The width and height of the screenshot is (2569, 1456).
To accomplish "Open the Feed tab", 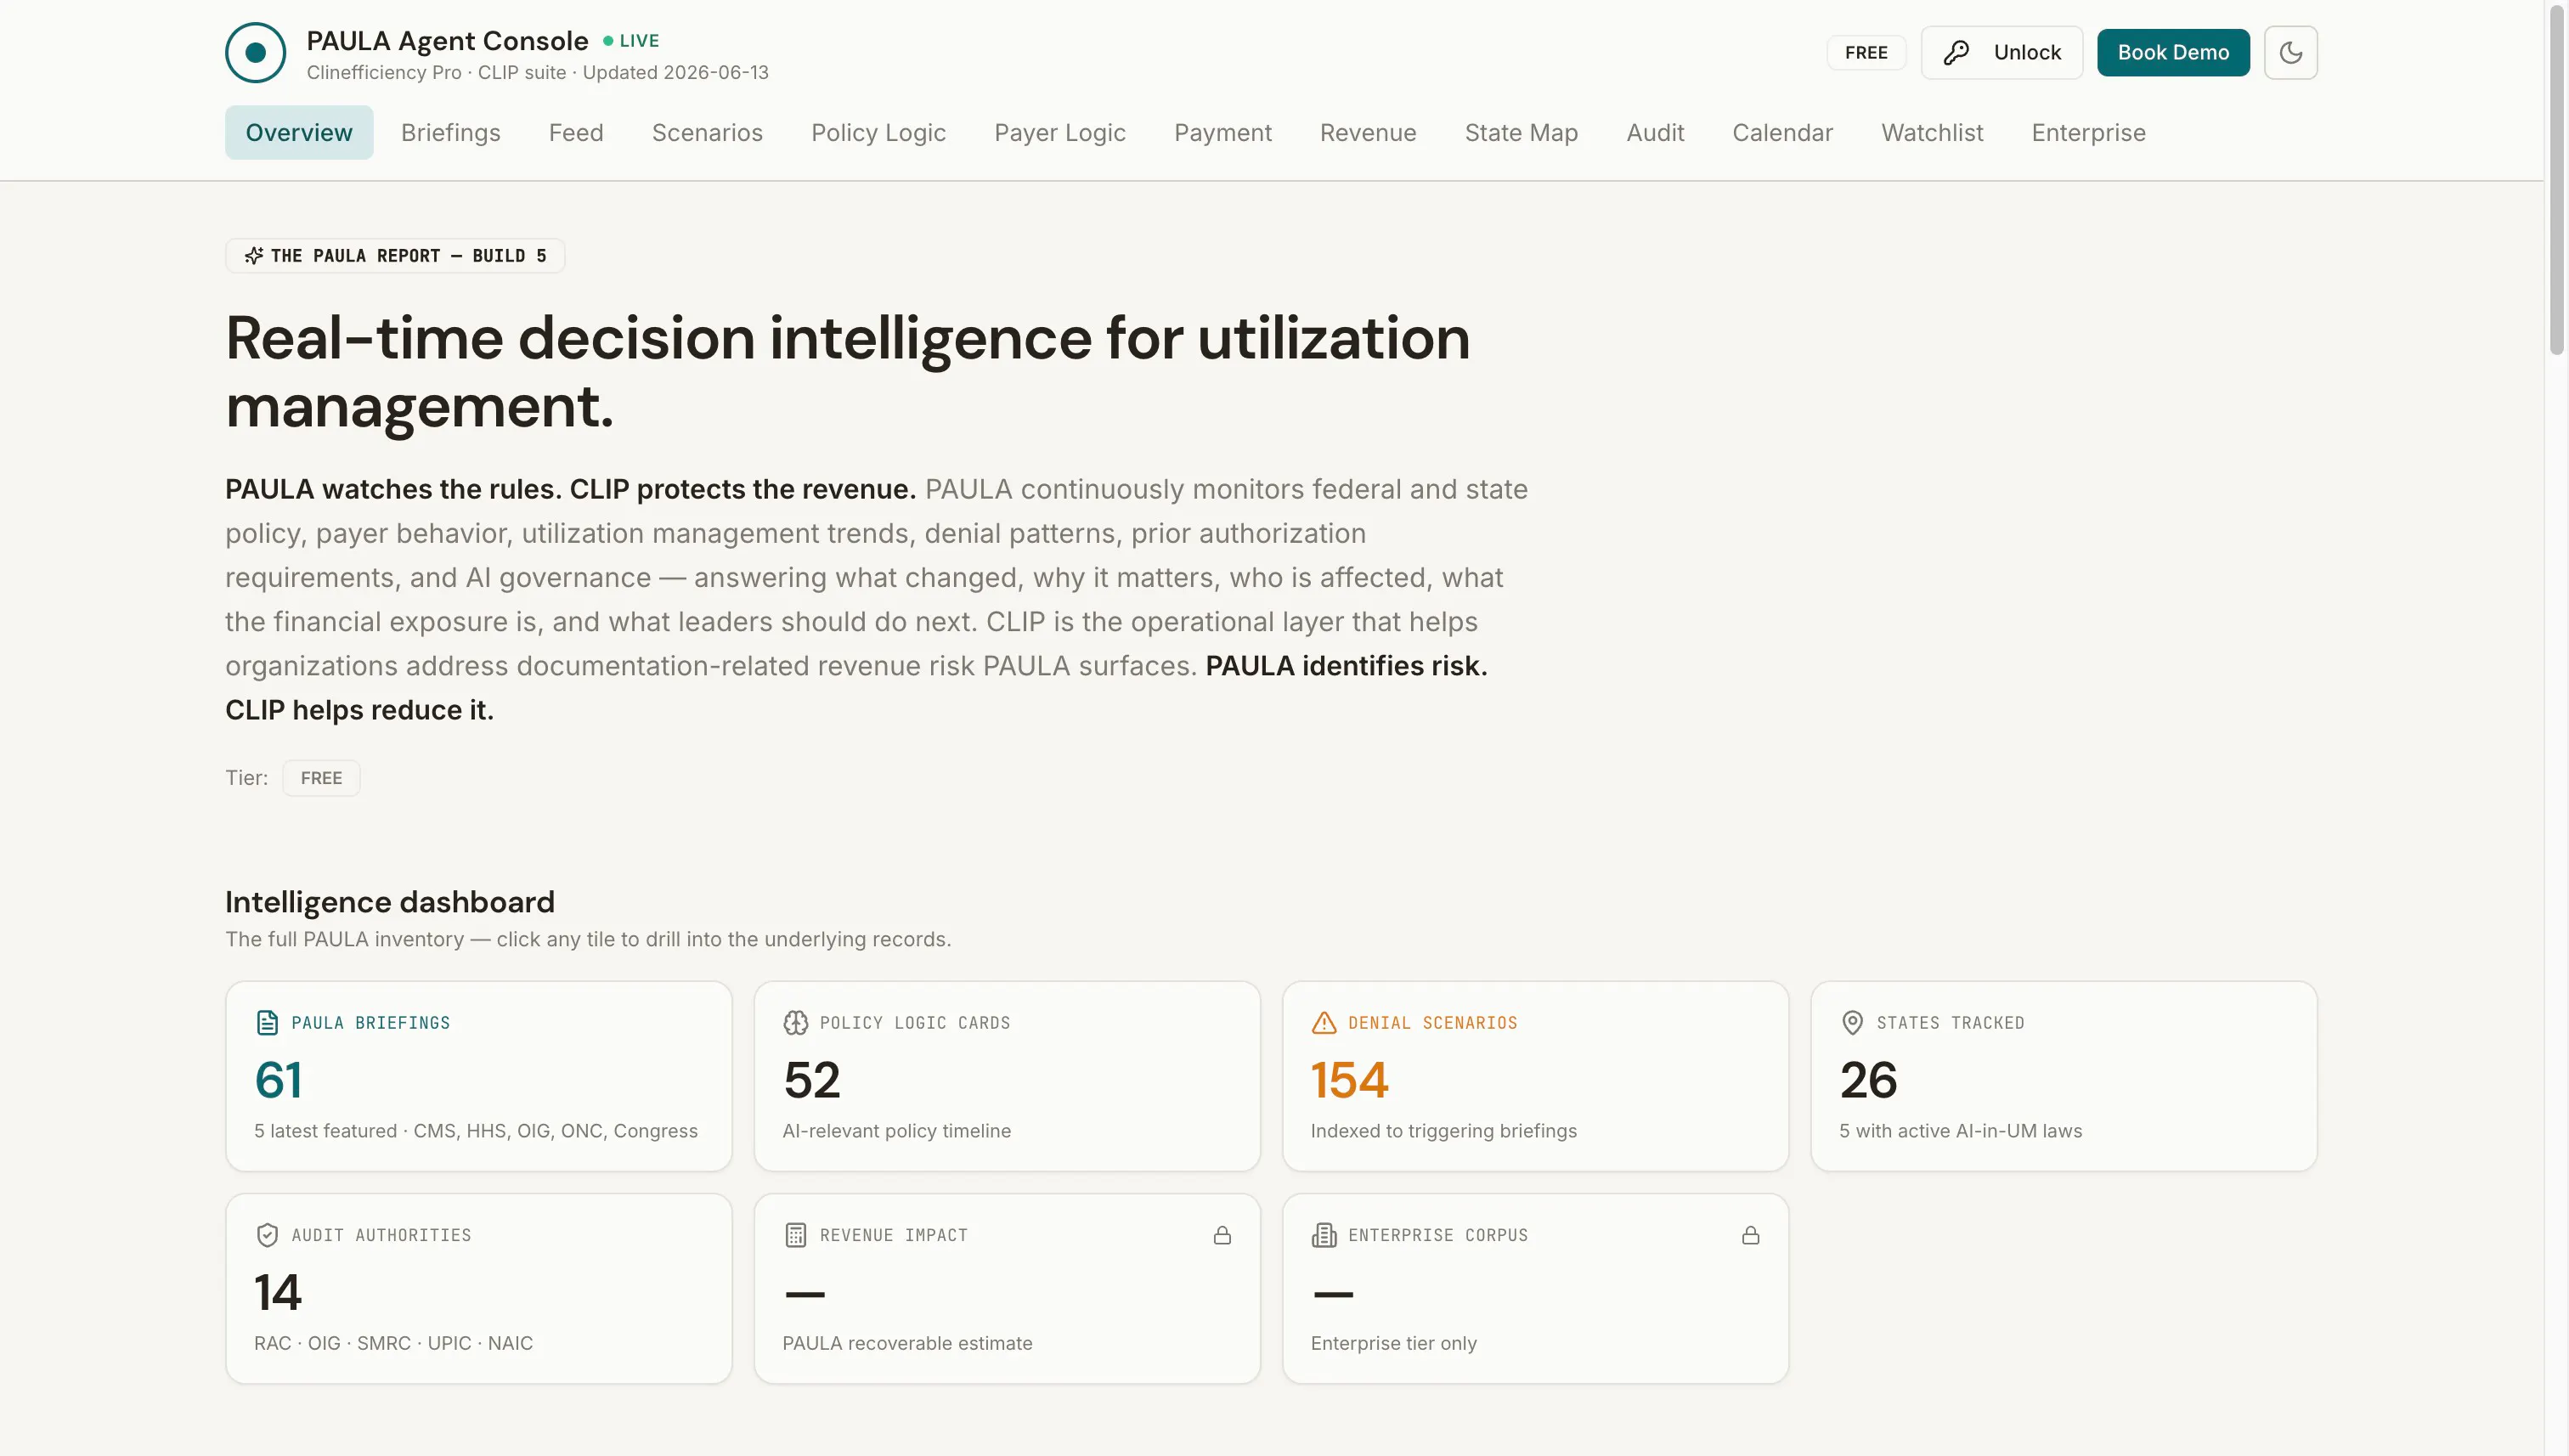I will 576,133.
